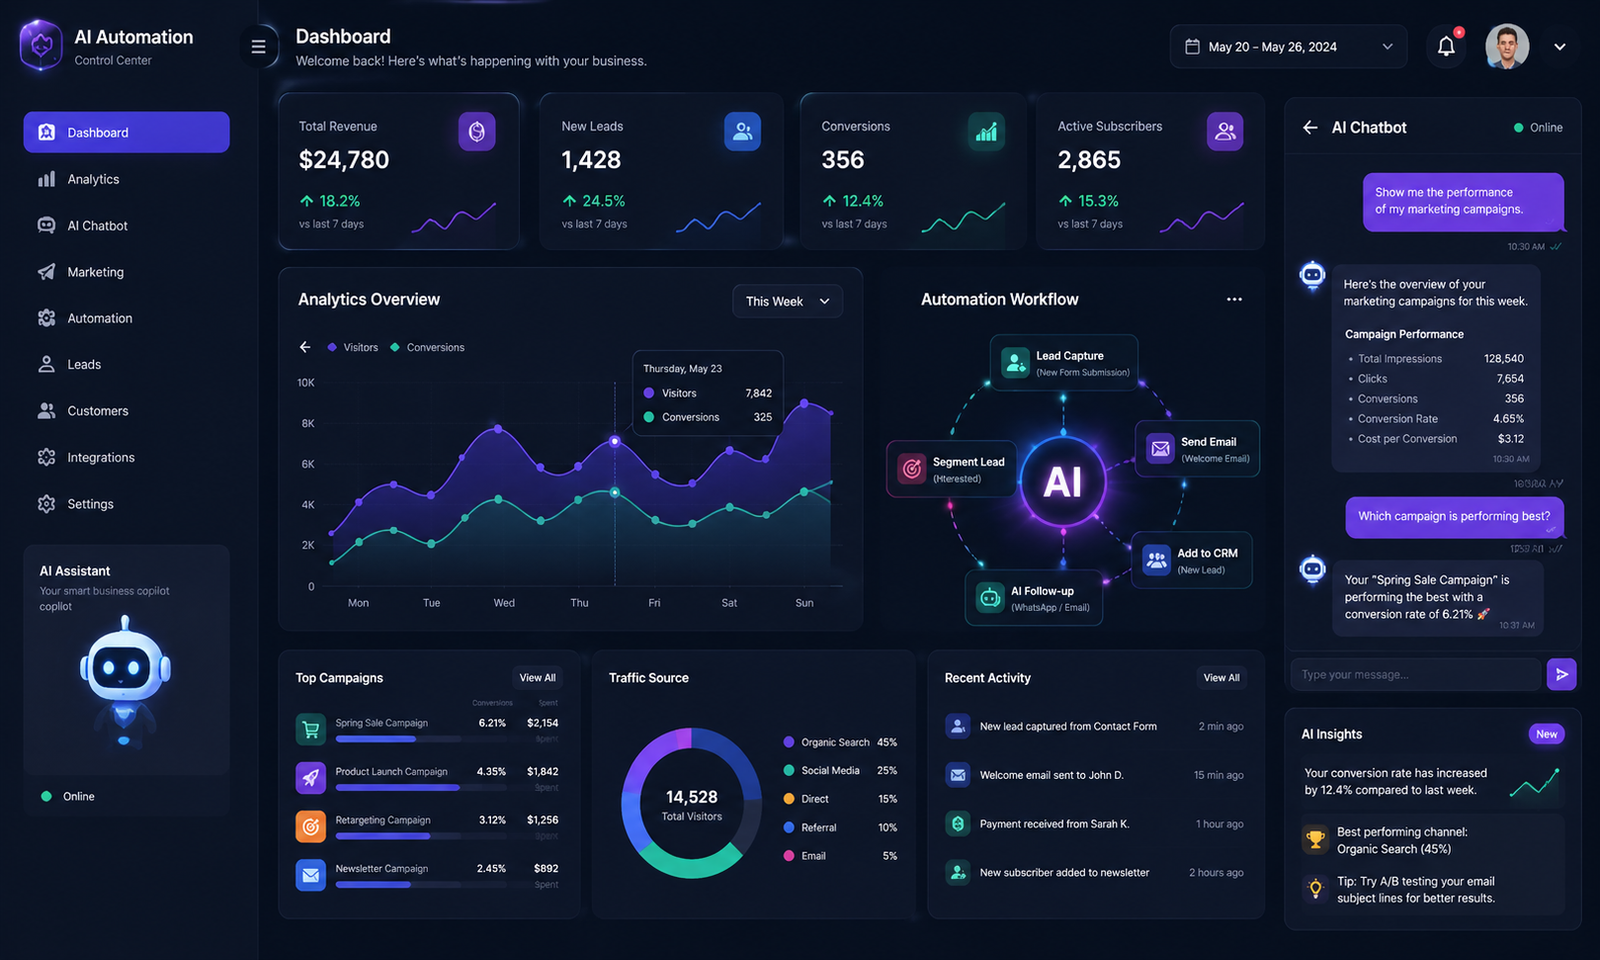The image size is (1600, 960).
Task: Open the This Week dropdown
Action: [787, 300]
